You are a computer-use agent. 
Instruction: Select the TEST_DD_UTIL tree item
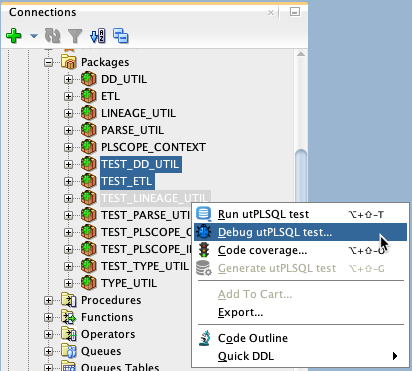click(141, 164)
